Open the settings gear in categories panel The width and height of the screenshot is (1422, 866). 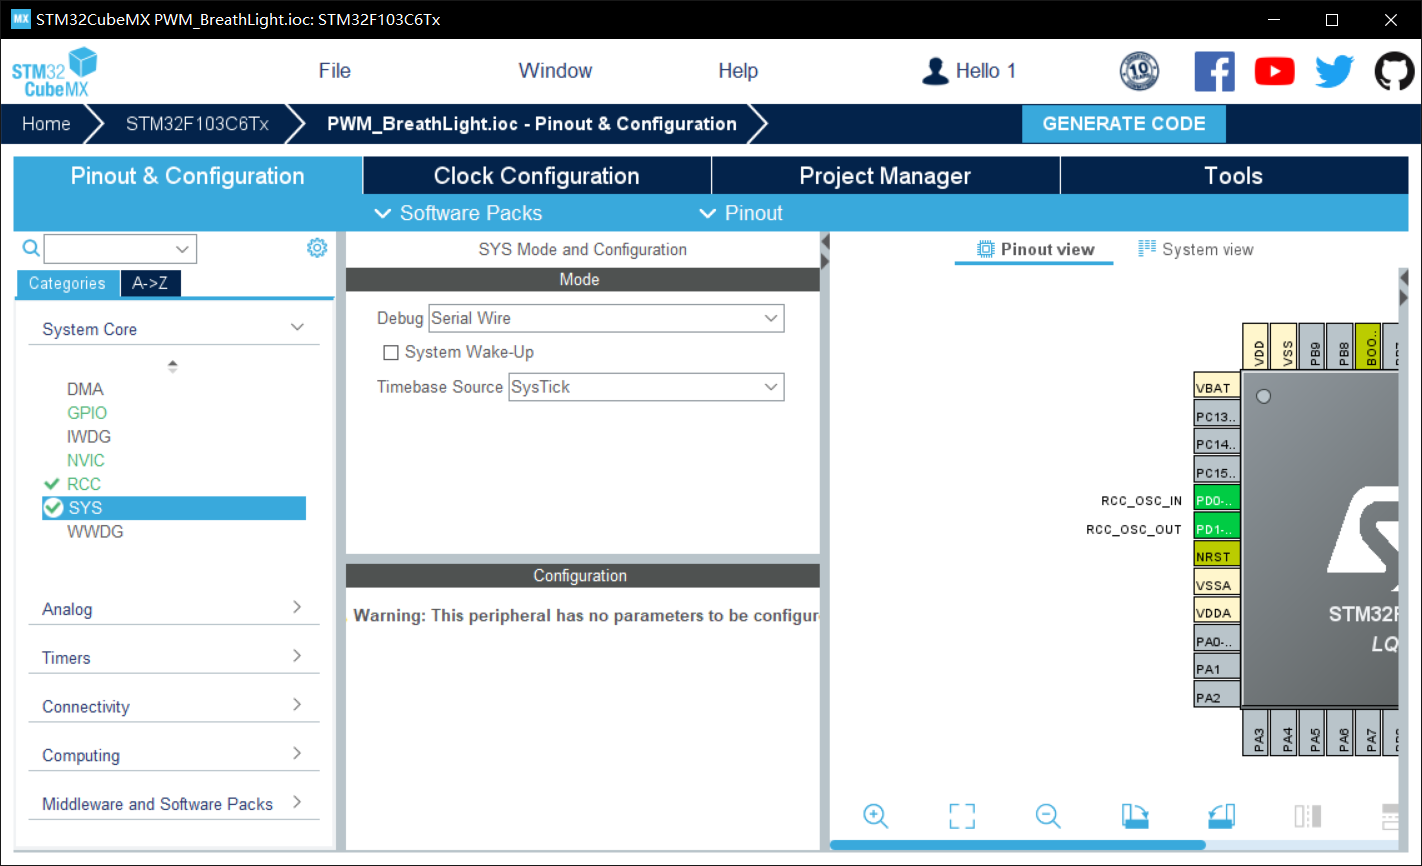point(317,247)
